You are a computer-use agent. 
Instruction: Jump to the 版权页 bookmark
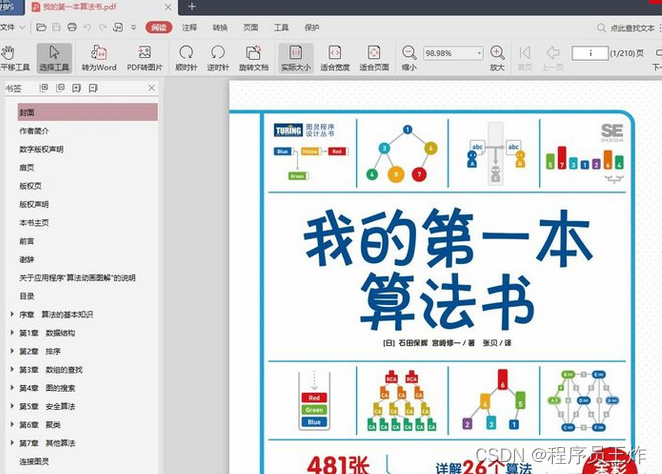[x=30, y=186]
